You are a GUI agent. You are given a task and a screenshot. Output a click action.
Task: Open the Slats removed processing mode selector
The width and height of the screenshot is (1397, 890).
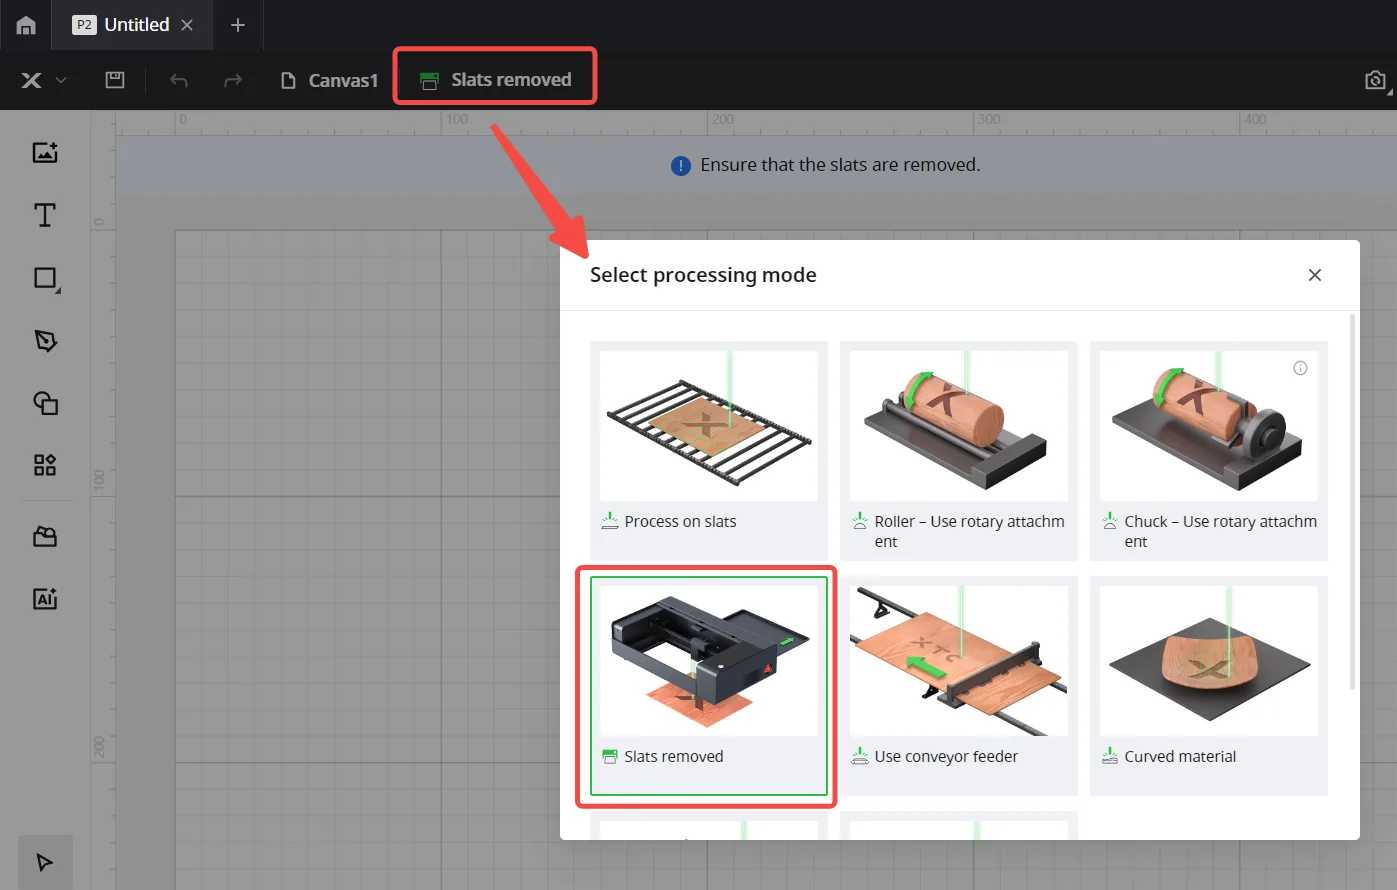(495, 80)
